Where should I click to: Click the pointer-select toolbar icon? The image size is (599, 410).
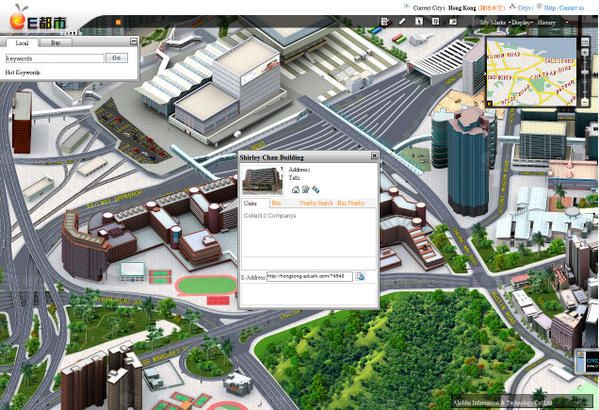point(419,21)
